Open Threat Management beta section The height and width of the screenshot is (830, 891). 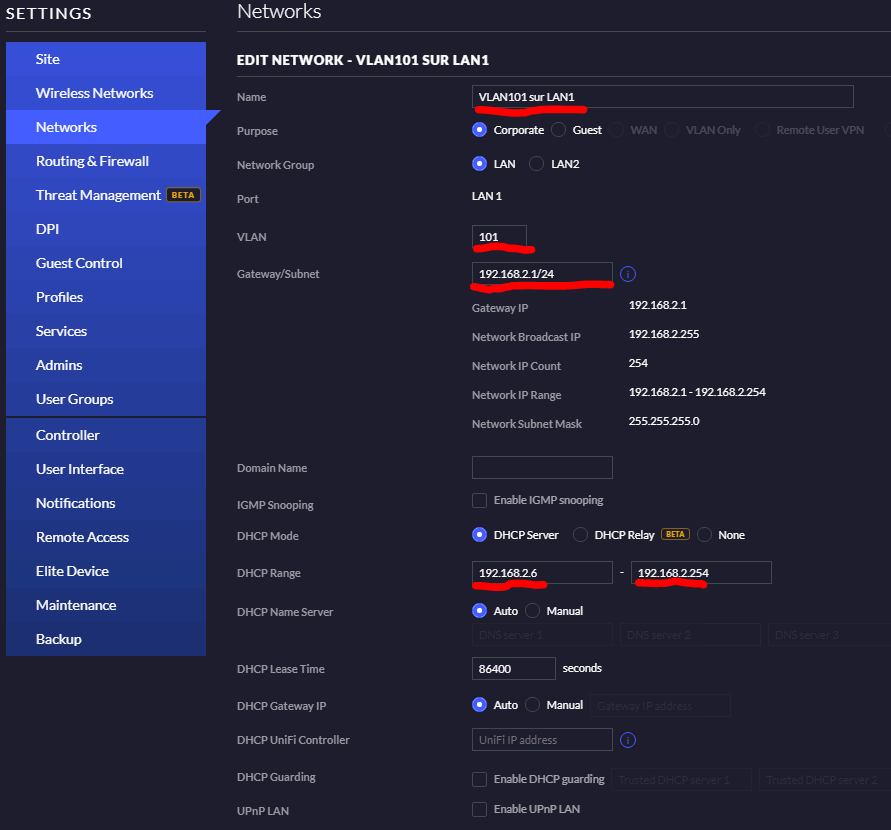click(98, 195)
